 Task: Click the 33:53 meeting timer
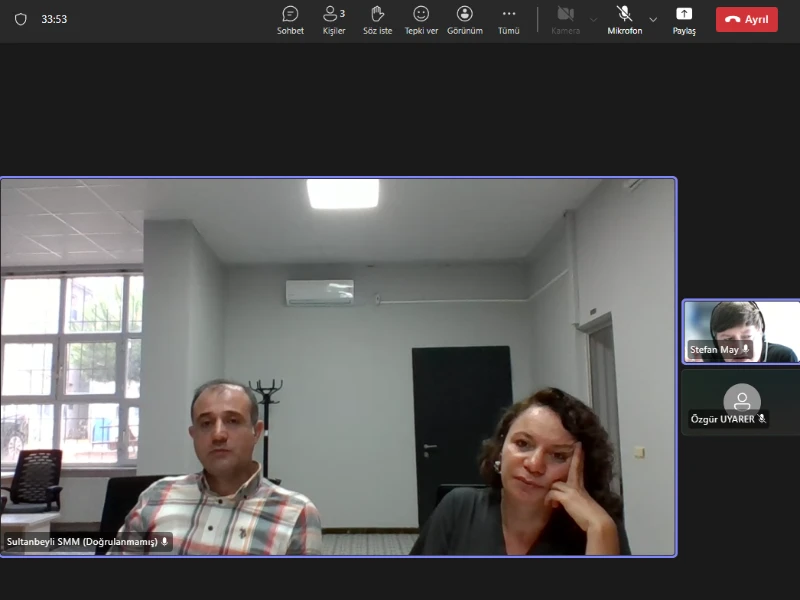tap(55, 19)
